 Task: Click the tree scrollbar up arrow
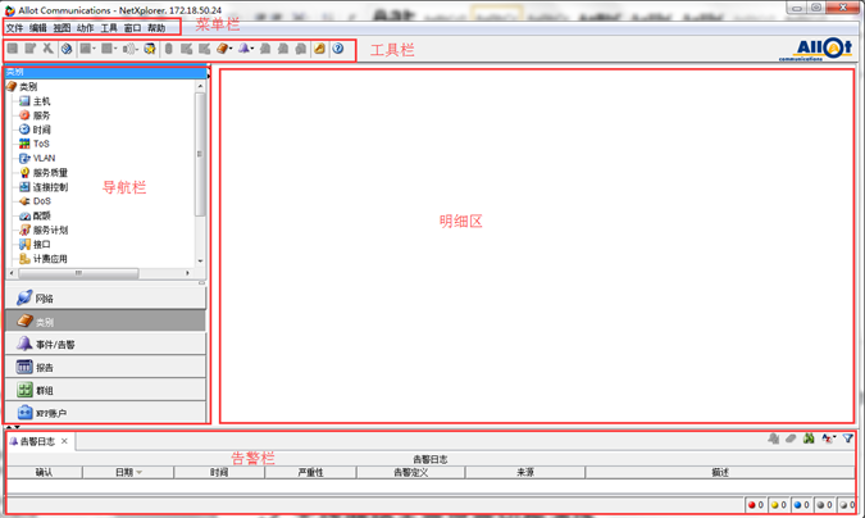pyautogui.click(x=200, y=86)
